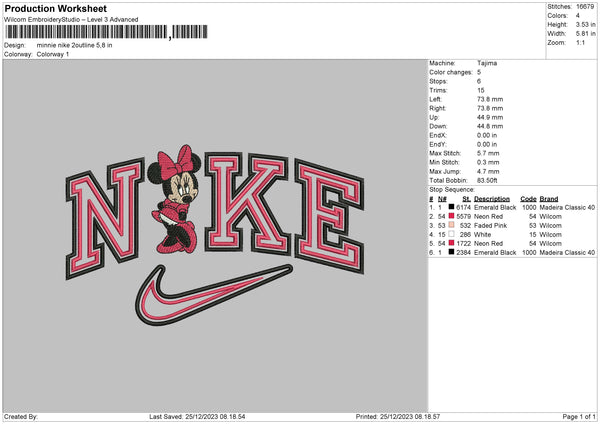This screenshot has height=424, width=600.
Task: Select Emerald Black description in row 1
Action: pyautogui.click(x=495, y=207)
